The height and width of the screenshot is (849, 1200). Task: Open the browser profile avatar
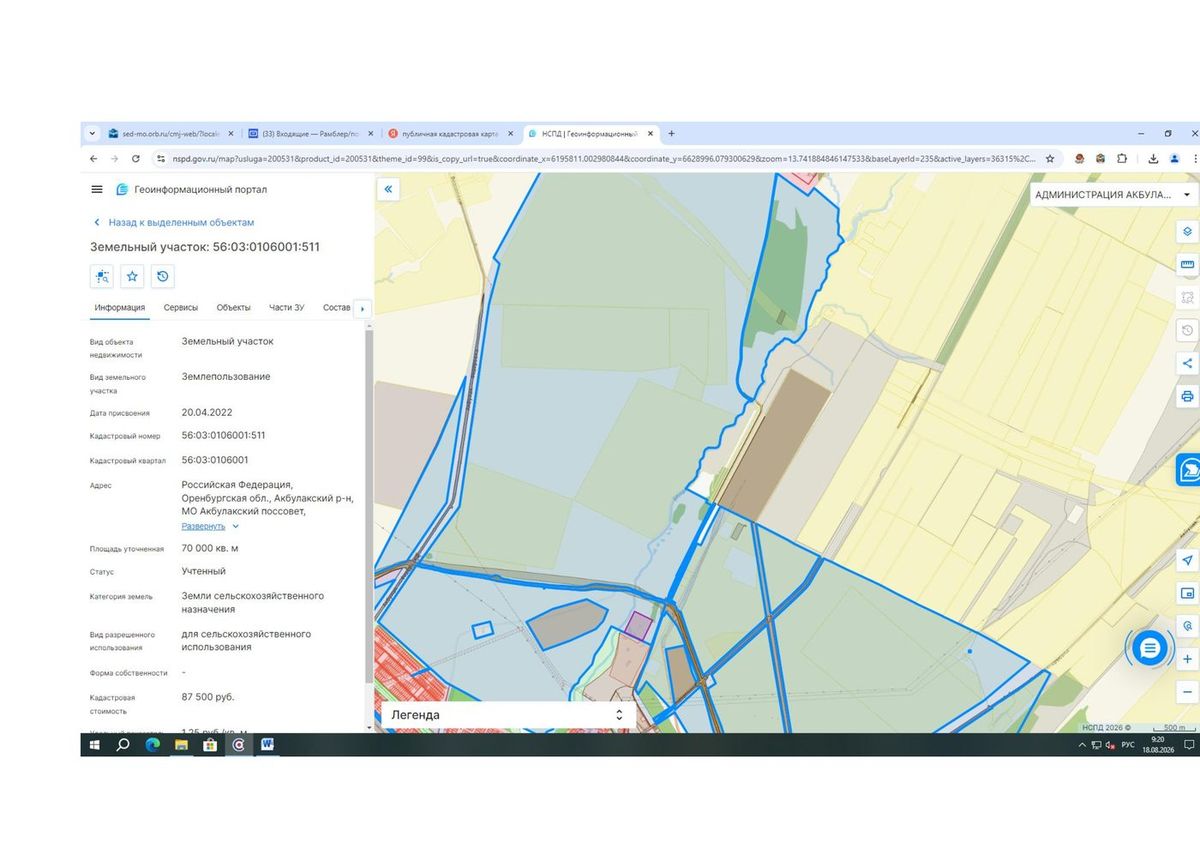(1174, 158)
